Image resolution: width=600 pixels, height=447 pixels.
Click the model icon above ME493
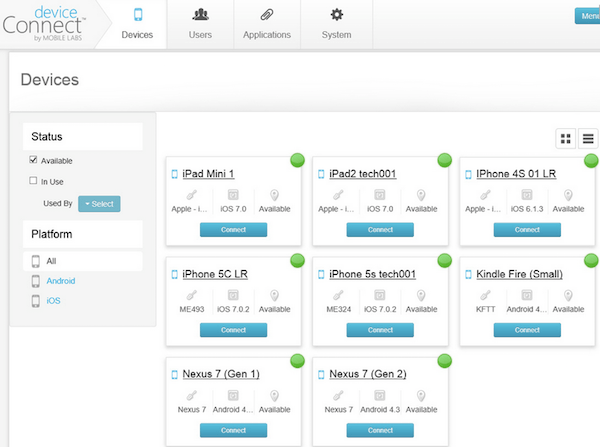pos(191,295)
